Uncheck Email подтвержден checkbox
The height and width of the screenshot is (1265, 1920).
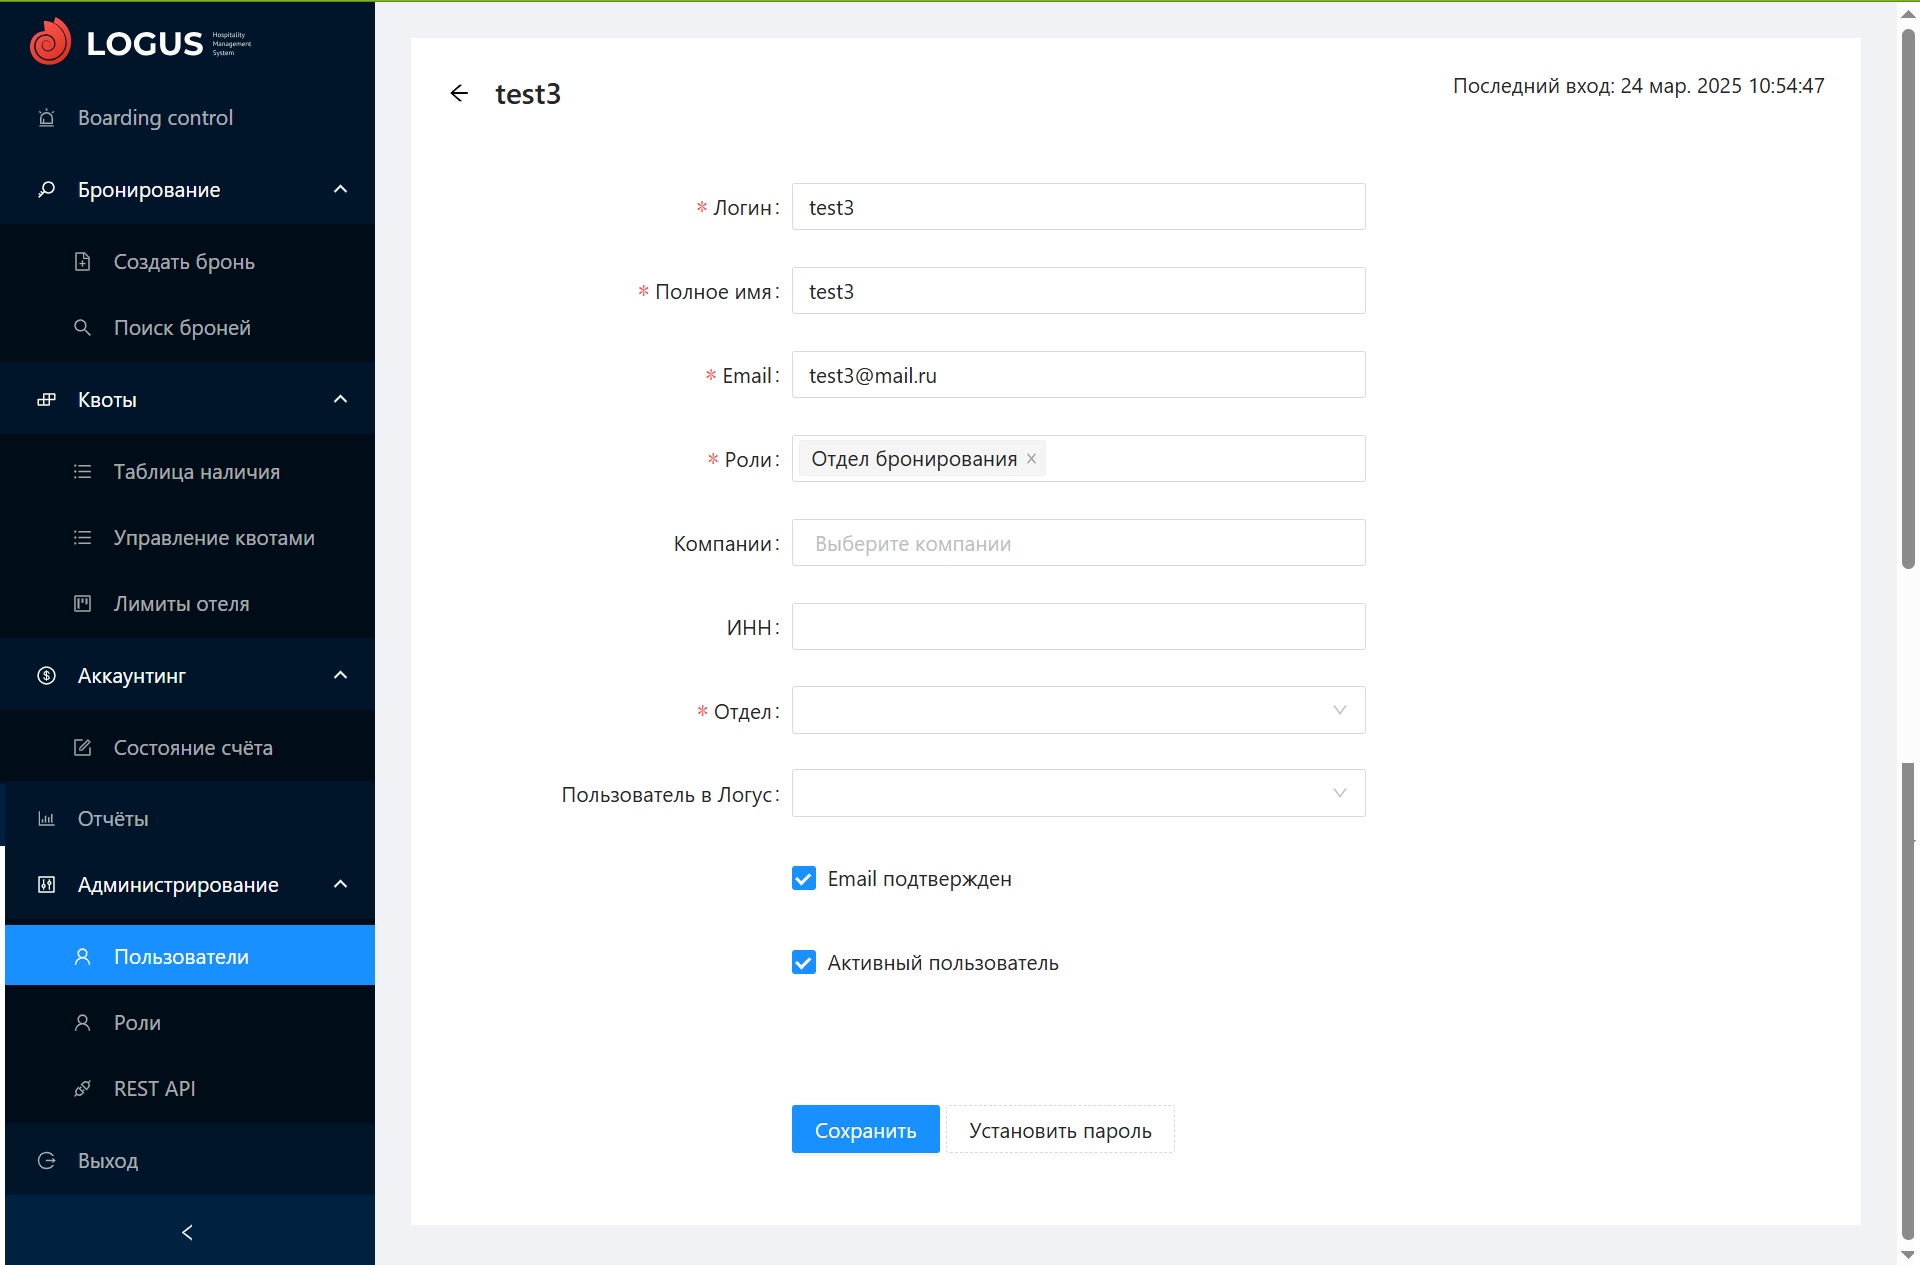click(803, 879)
